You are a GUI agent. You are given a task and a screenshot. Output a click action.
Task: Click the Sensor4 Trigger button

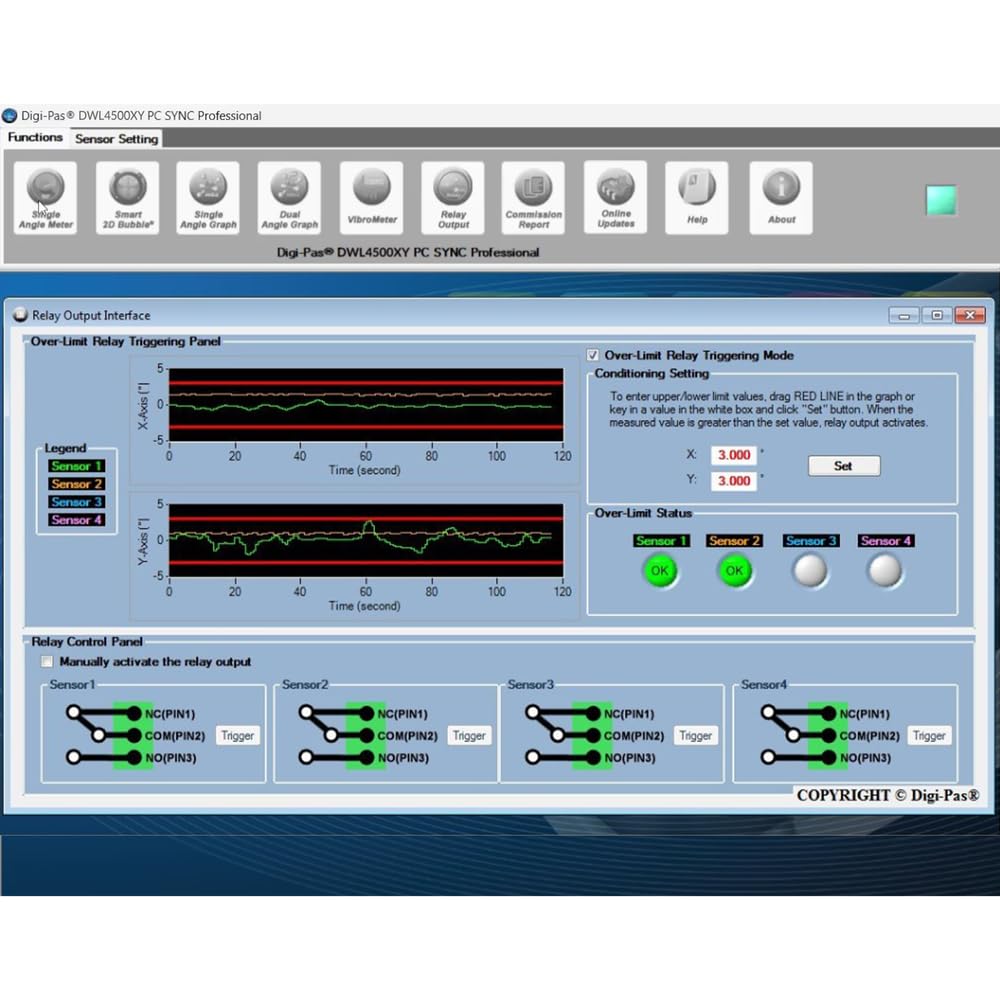(x=929, y=735)
